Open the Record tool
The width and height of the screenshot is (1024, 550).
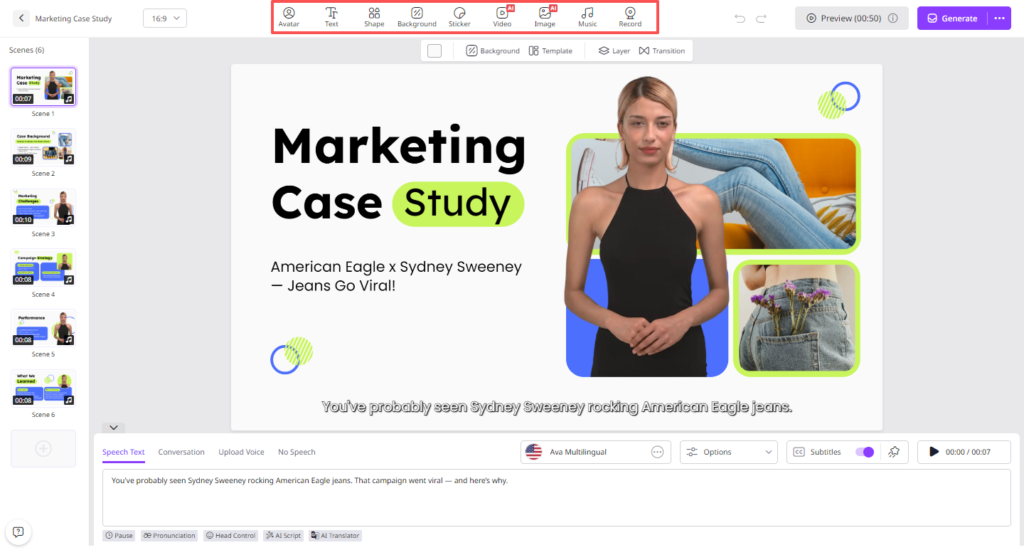(x=630, y=17)
